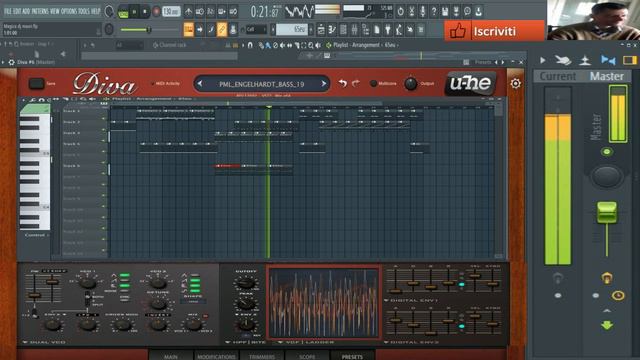Open PATTERNS menu
Viewport: 640px width, 360px height.
[x=40, y=11]
